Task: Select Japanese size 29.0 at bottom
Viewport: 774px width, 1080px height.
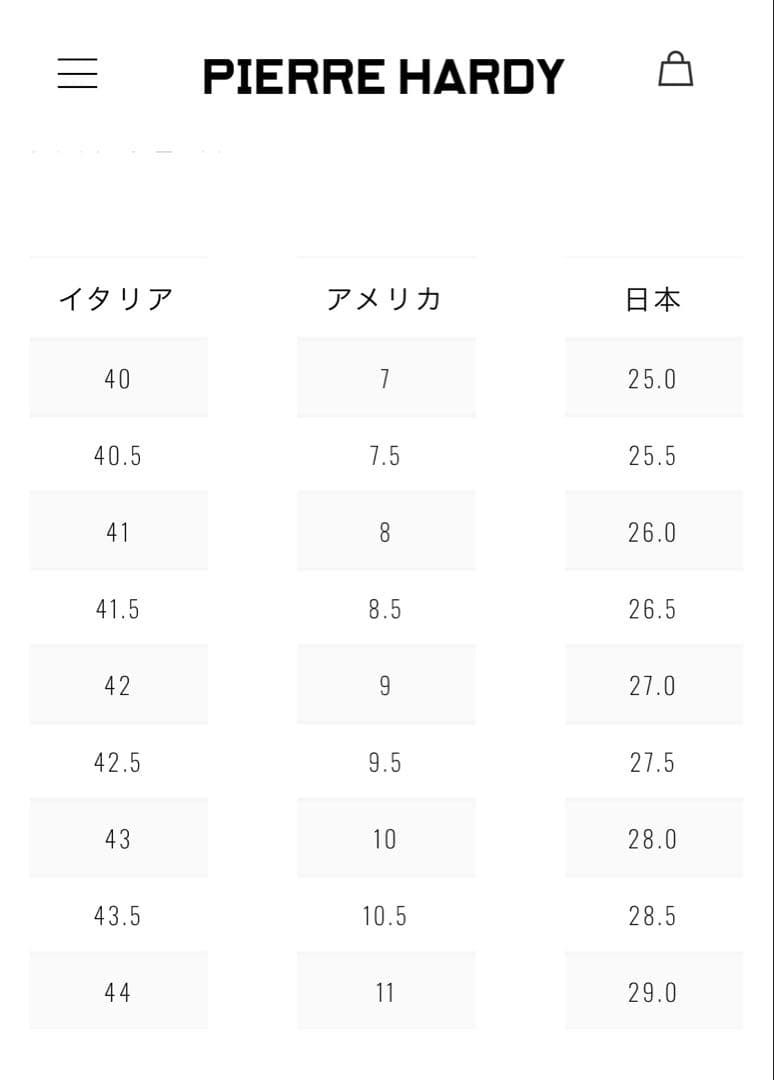Action: (654, 991)
